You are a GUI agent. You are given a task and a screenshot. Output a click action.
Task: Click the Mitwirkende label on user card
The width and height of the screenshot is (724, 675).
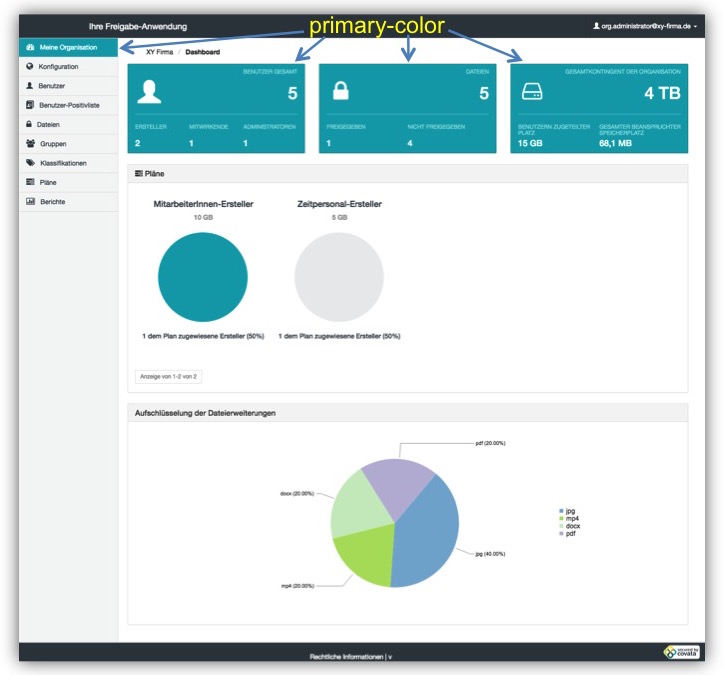pyautogui.click(x=209, y=127)
